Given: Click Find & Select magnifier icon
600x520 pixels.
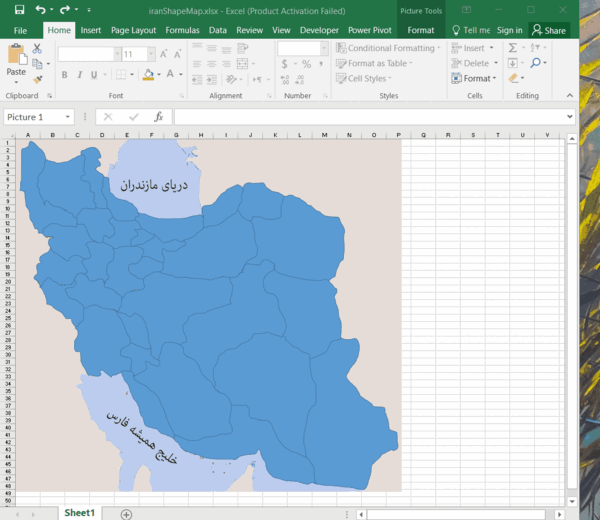Looking at the screenshot, I should click(x=535, y=63).
